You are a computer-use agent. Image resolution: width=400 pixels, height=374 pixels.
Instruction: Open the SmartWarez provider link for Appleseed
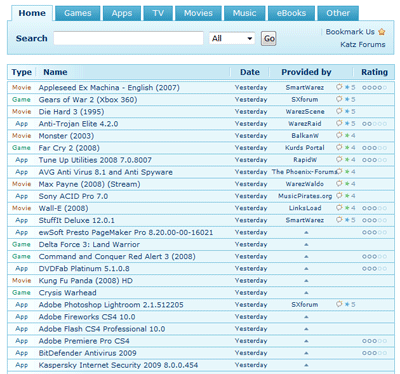305,87
